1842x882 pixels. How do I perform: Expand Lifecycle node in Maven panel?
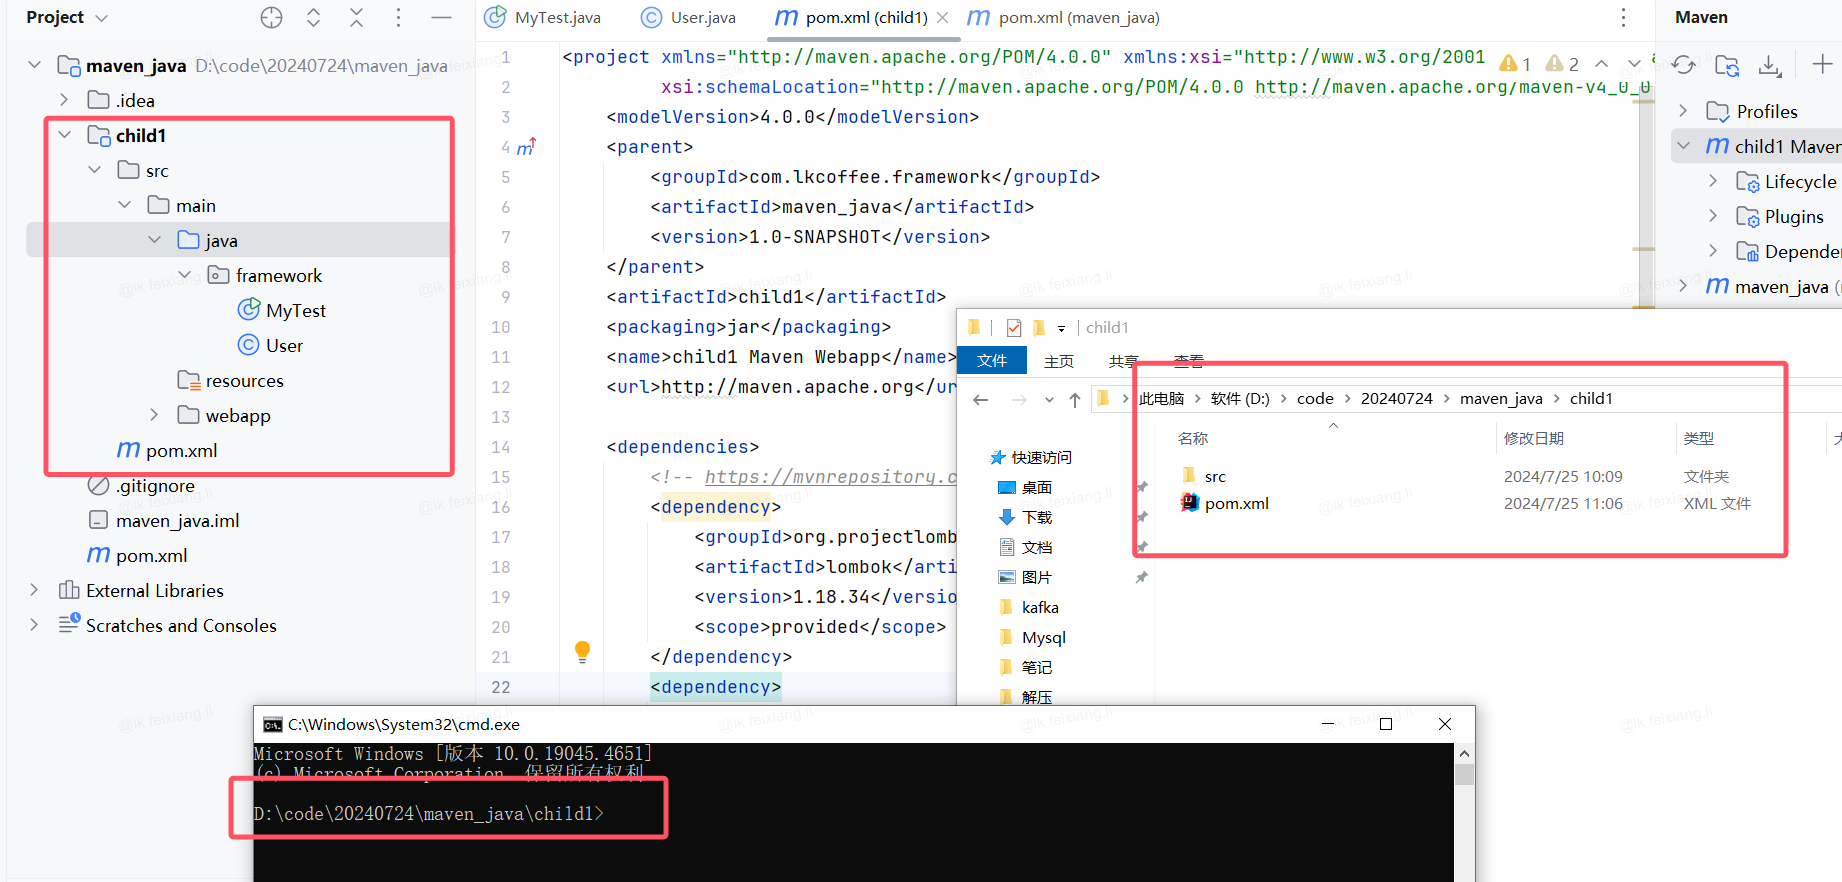(x=1713, y=181)
